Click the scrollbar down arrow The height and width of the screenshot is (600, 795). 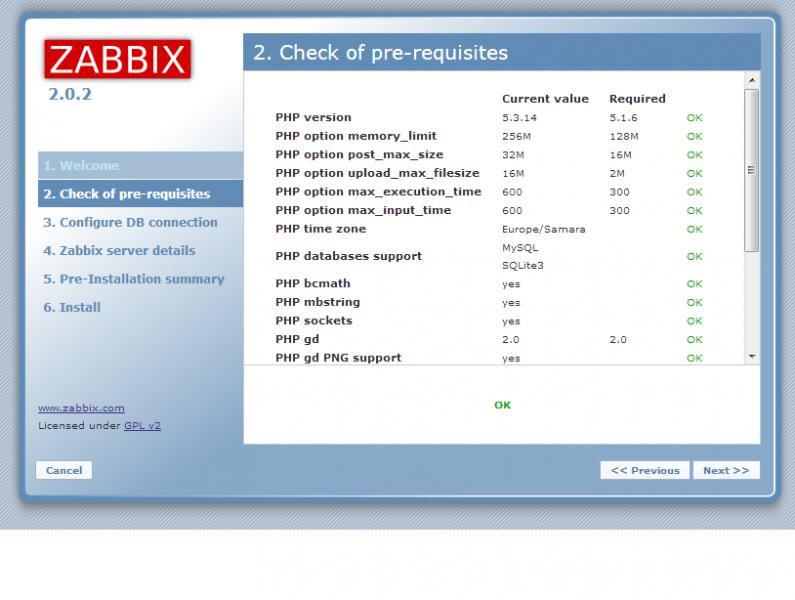[x=752, y=357]
